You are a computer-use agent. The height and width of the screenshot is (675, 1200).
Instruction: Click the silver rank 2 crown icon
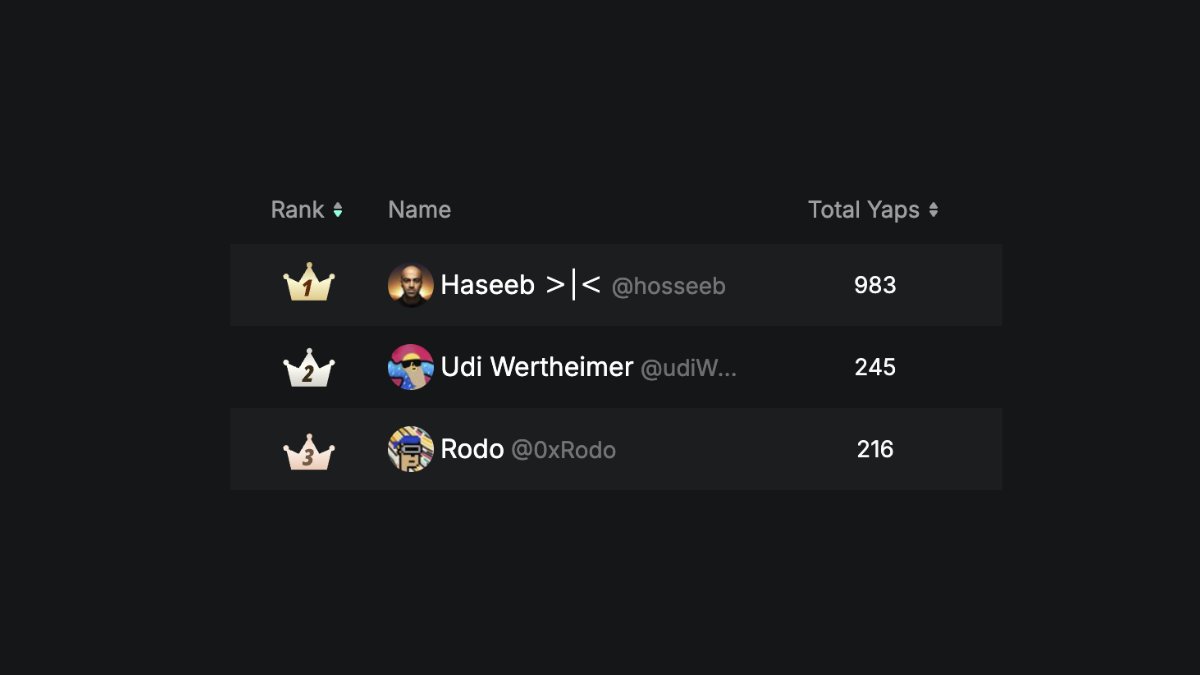click(x=309, y=367)
